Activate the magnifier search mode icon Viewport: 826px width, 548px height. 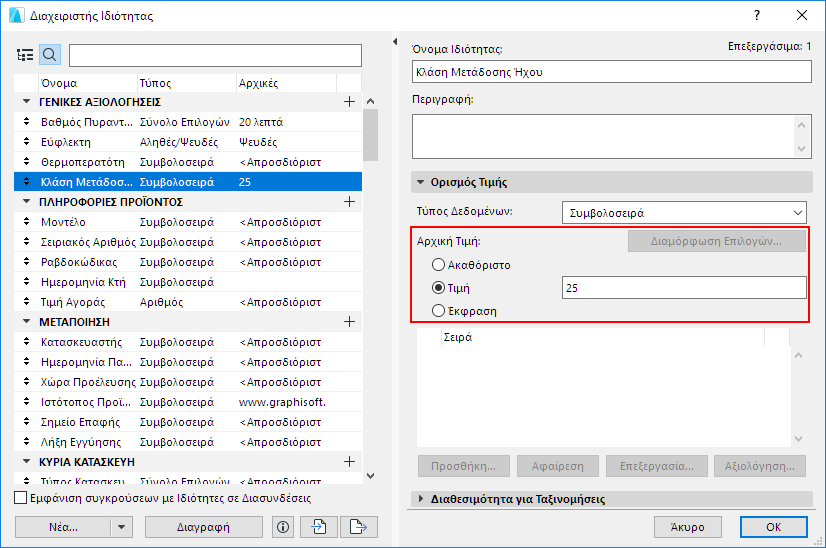[x=50, y=55]
